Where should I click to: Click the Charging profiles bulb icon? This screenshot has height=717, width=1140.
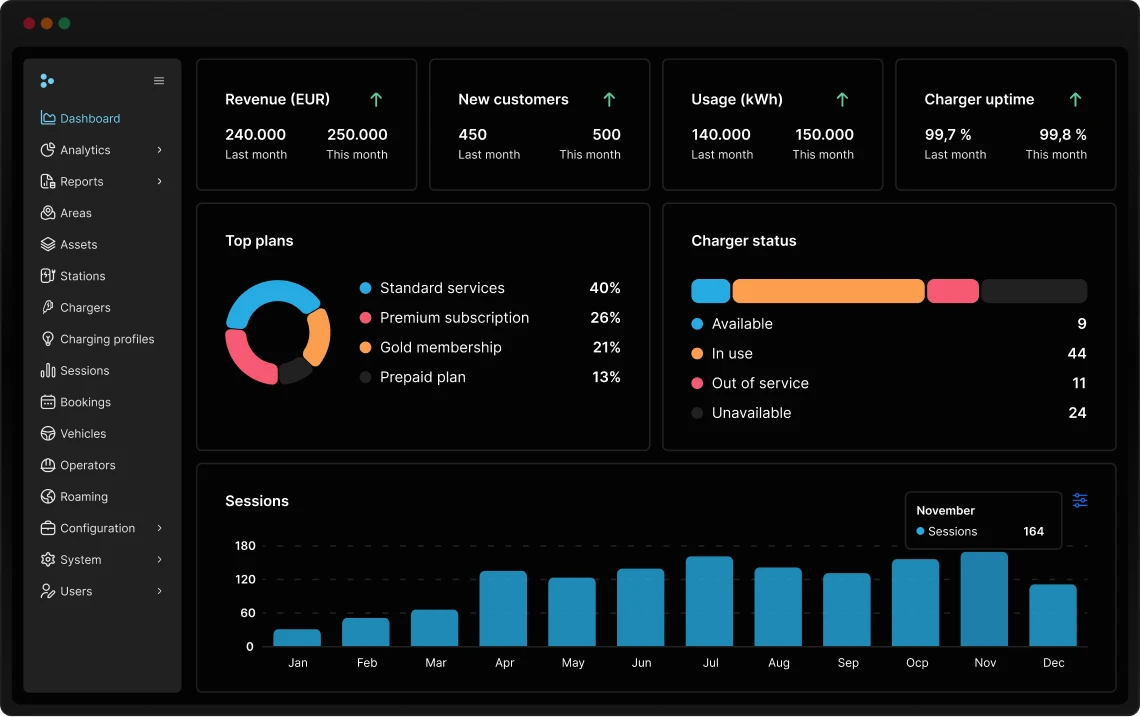[48, 339]
